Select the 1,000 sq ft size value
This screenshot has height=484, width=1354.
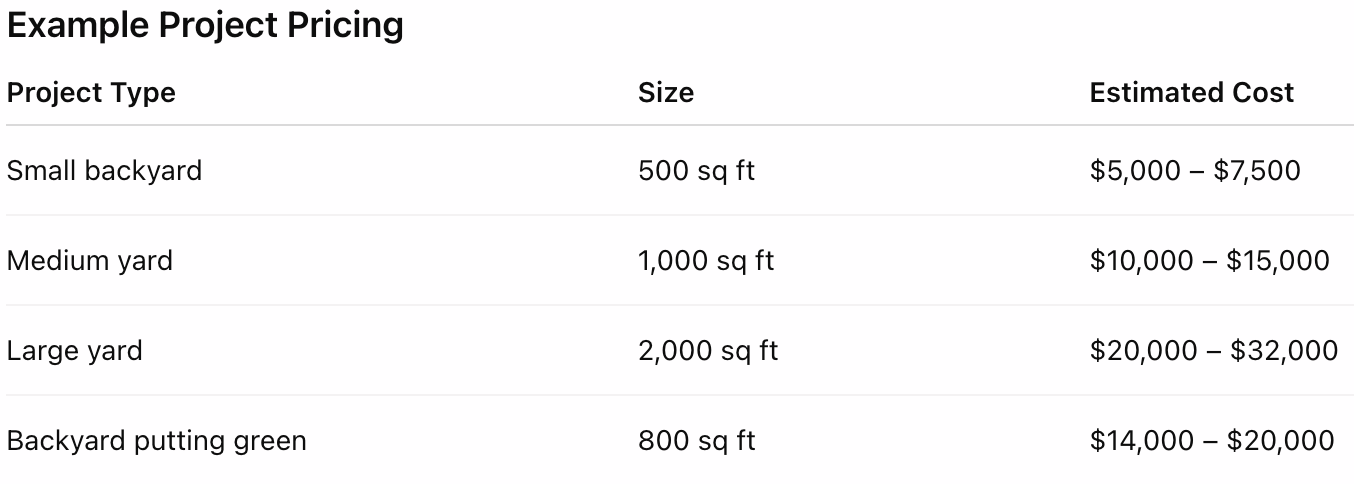[x=706, y=261]
